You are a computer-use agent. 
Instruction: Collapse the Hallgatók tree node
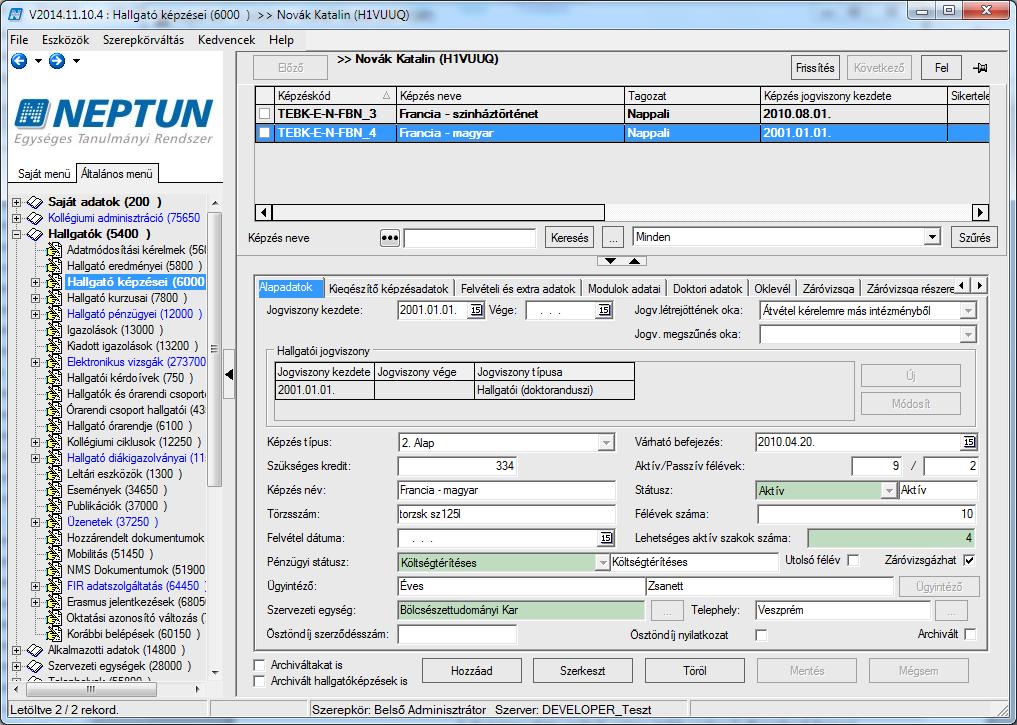tap(17, 234)
